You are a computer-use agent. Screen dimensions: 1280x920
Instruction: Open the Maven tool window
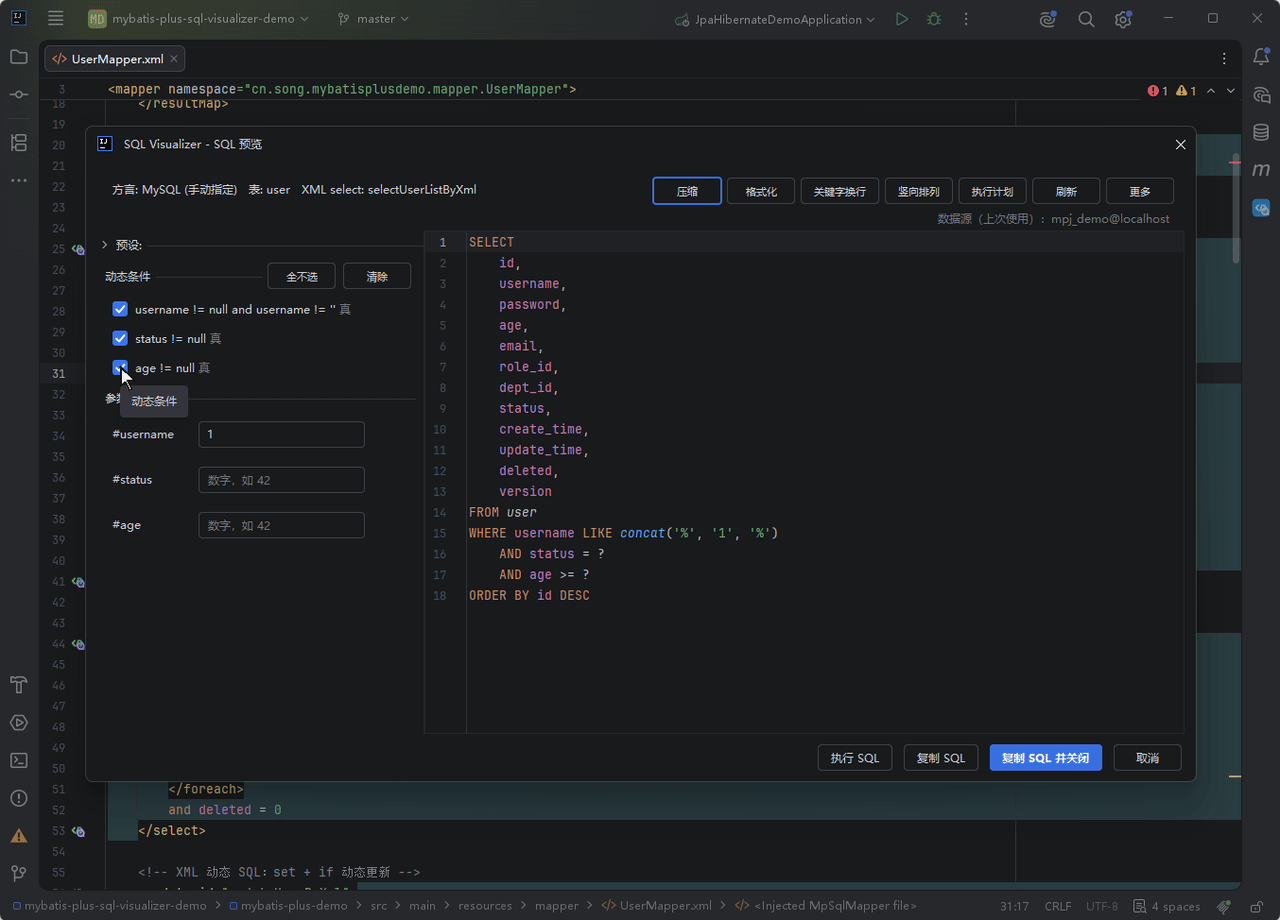[x=1261, y=170]
